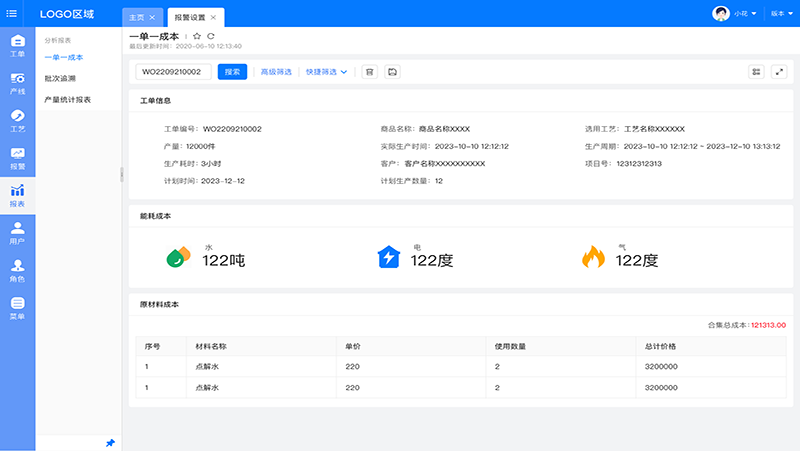The width and height of the screenshot is (800, 451).
Task: Select 产量统计报表 in the report menu
Action: [67, 99]
